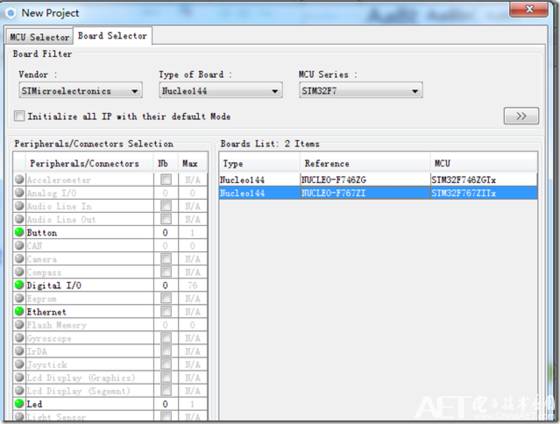This screenshot has width=560, height=424.
Task: Toggle the Ethernet checkbox
Action: point(166,311)
